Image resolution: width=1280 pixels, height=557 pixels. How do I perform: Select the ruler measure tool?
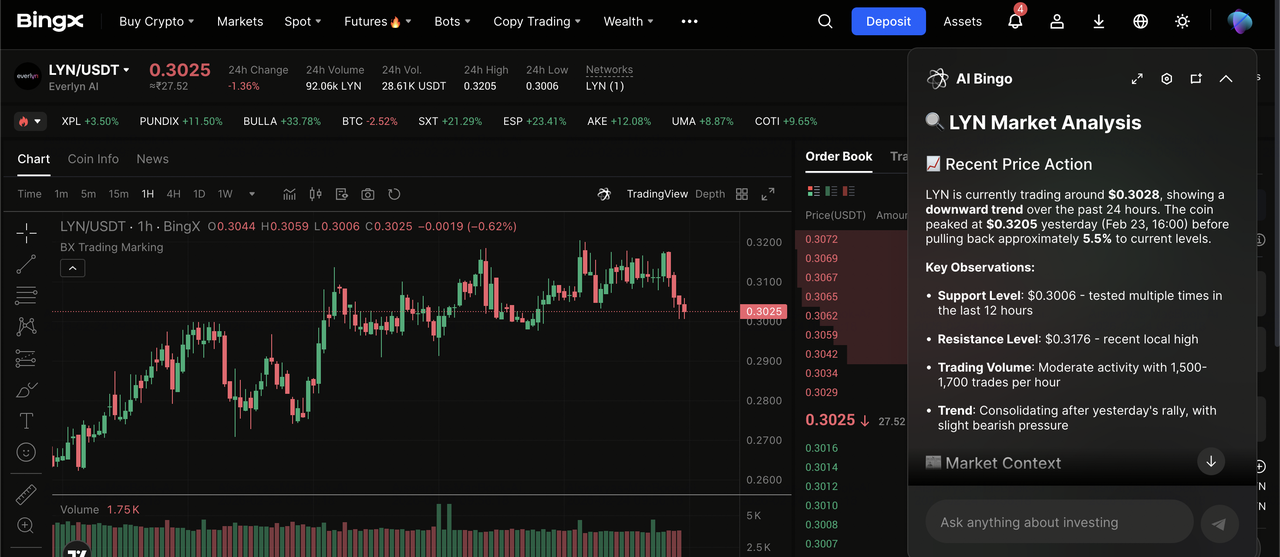tap(26, 494)
